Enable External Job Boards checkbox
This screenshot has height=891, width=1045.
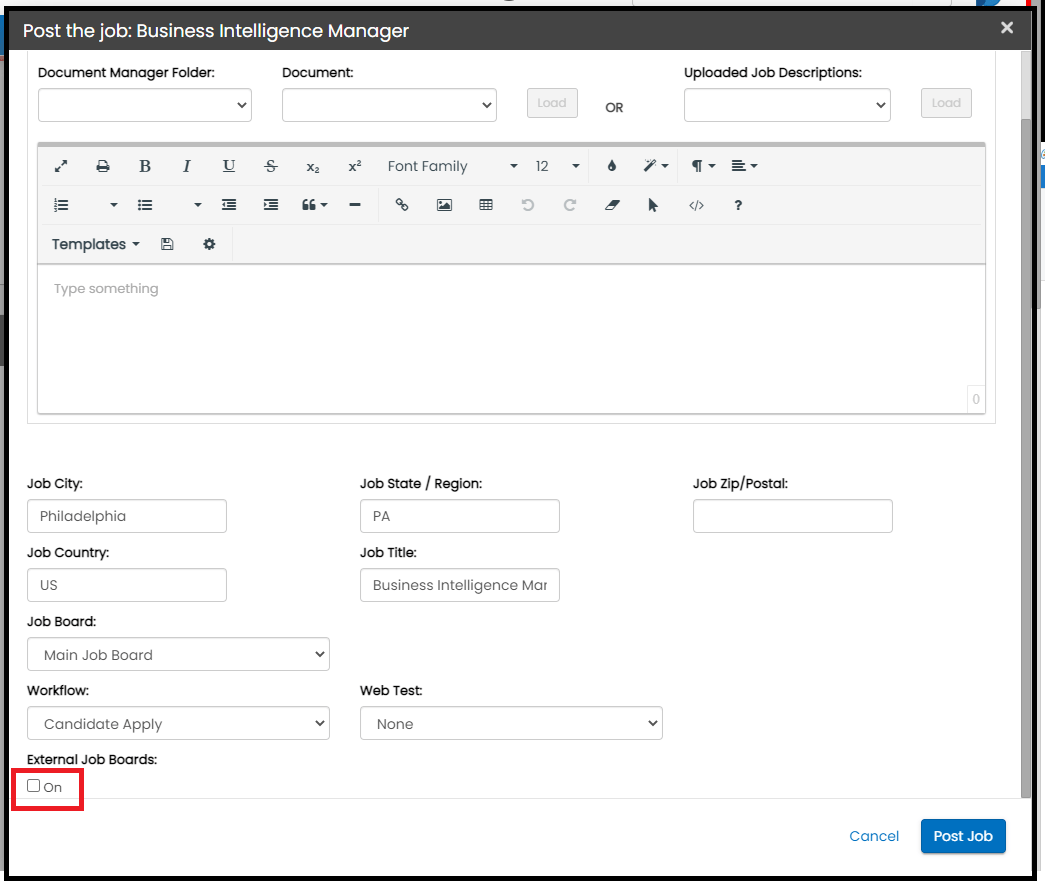pyautogui.click(x=34, y=786)
